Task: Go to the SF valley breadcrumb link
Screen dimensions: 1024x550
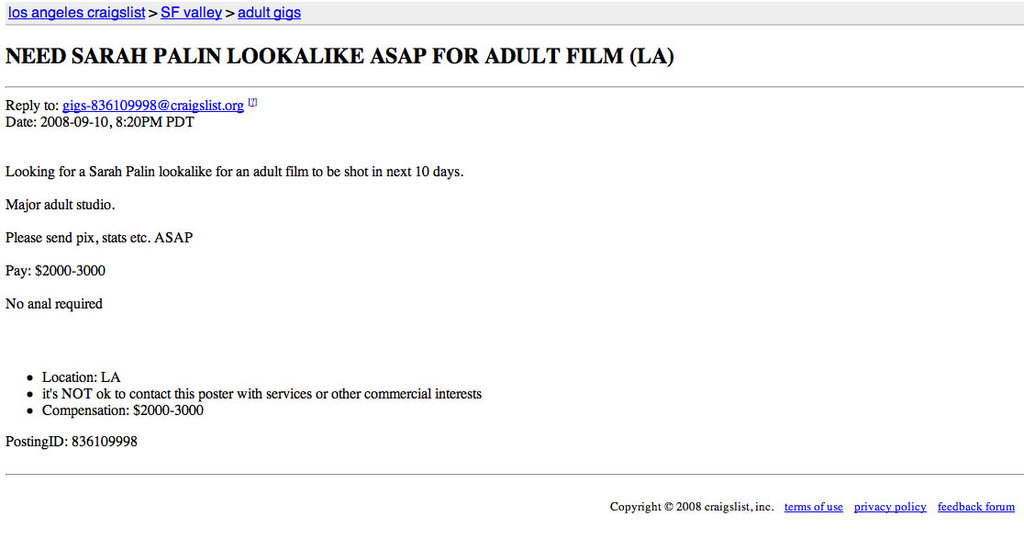Action: pyautogui.click(x=191, y=13)
